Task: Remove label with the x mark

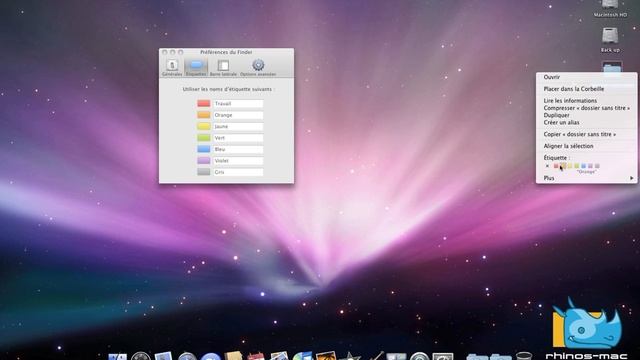Action: 547,166
